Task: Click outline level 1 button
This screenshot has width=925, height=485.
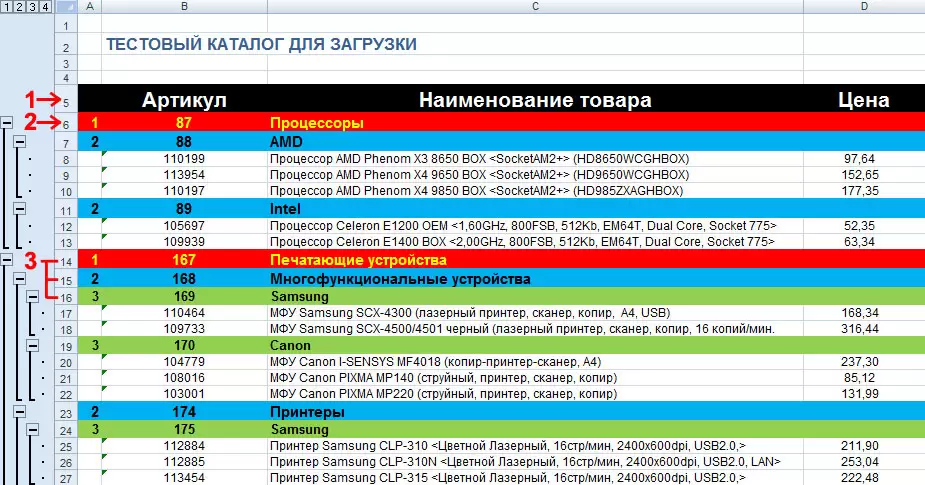Action: [x=7, y=8]
